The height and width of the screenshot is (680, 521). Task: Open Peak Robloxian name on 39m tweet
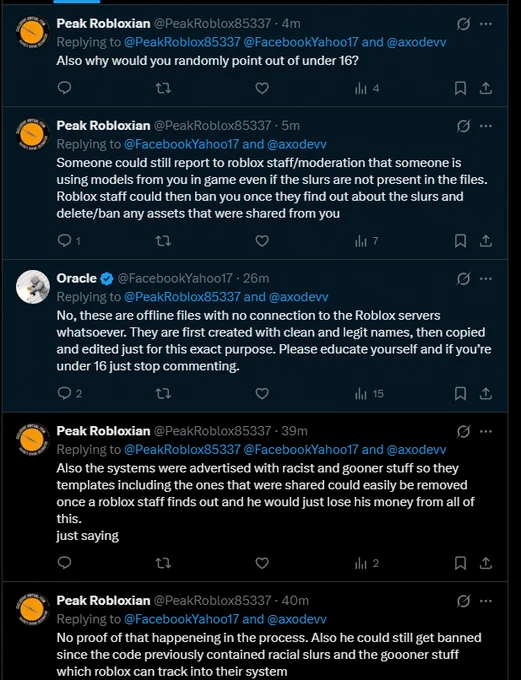(x=103, y=431)
